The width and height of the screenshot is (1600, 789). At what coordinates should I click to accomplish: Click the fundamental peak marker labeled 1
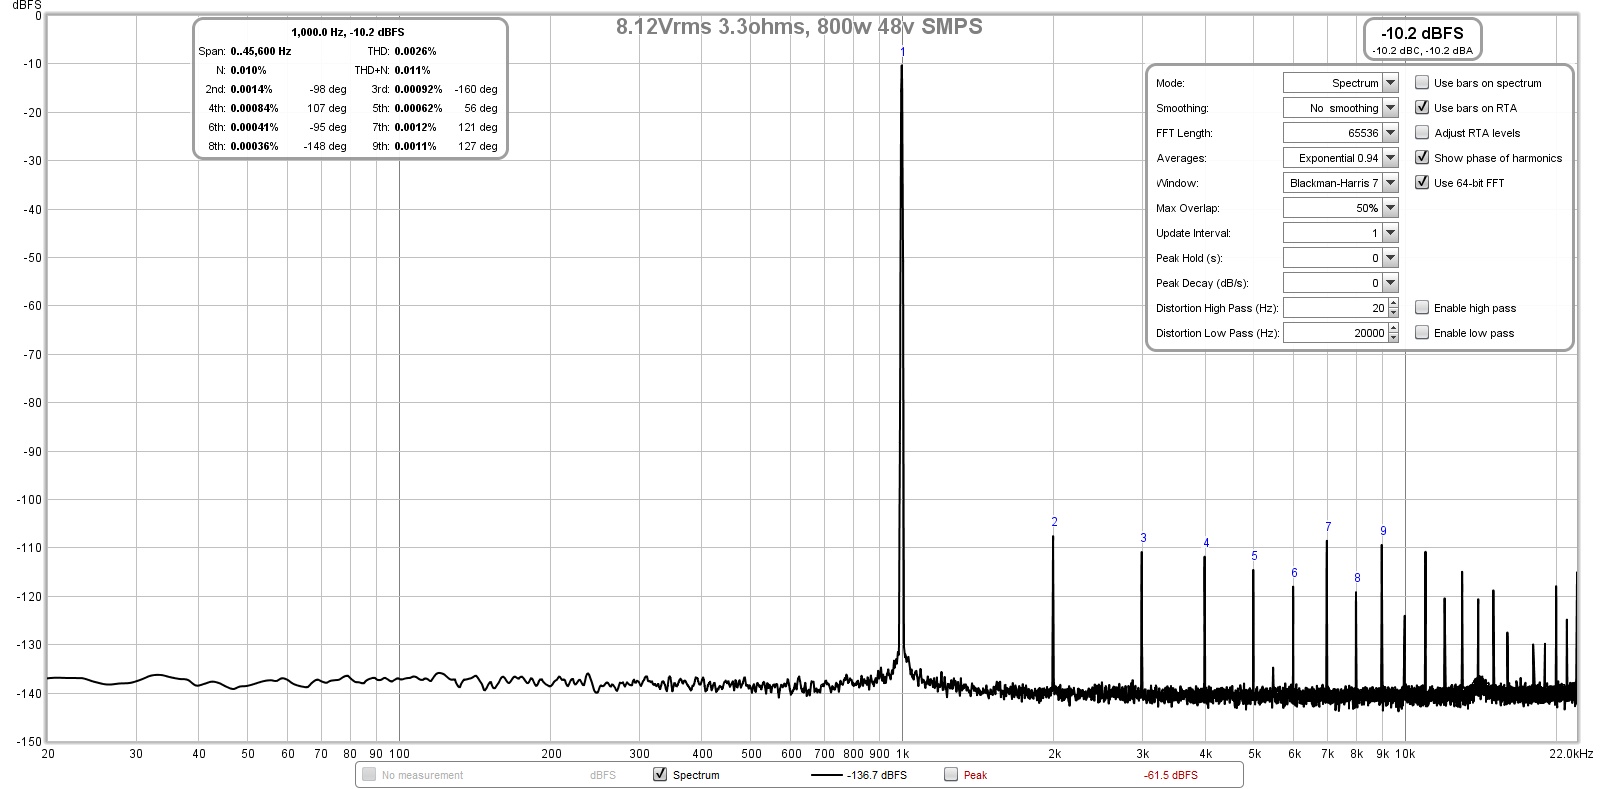click(x=902, y=52)
